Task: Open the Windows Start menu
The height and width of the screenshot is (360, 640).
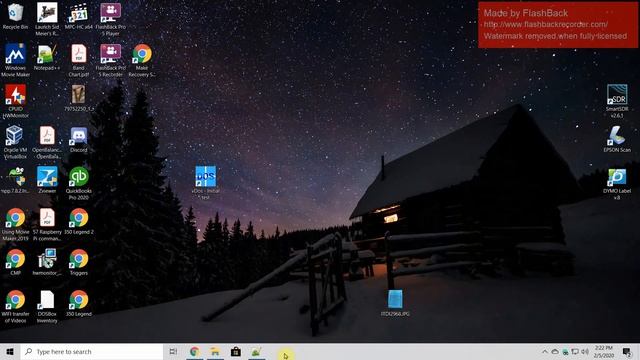Action: pos(10,351)
